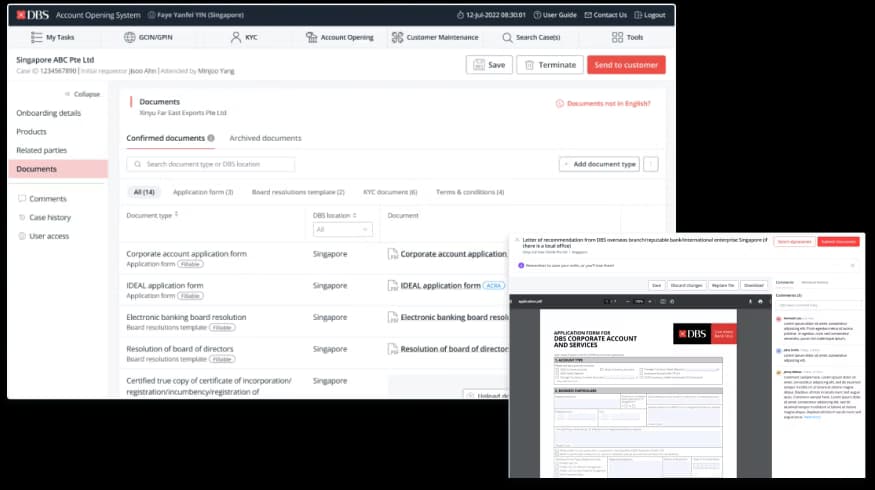Screen dimensions: 875x490
Task: Click the Send to customer button
Action: pyautogui.click(x=626, y=65)
